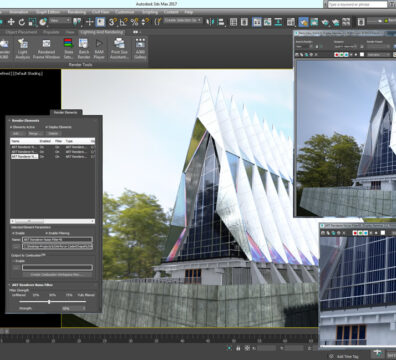Open the Customize menu
Screen dimensions: 396x360
point(125,12)
